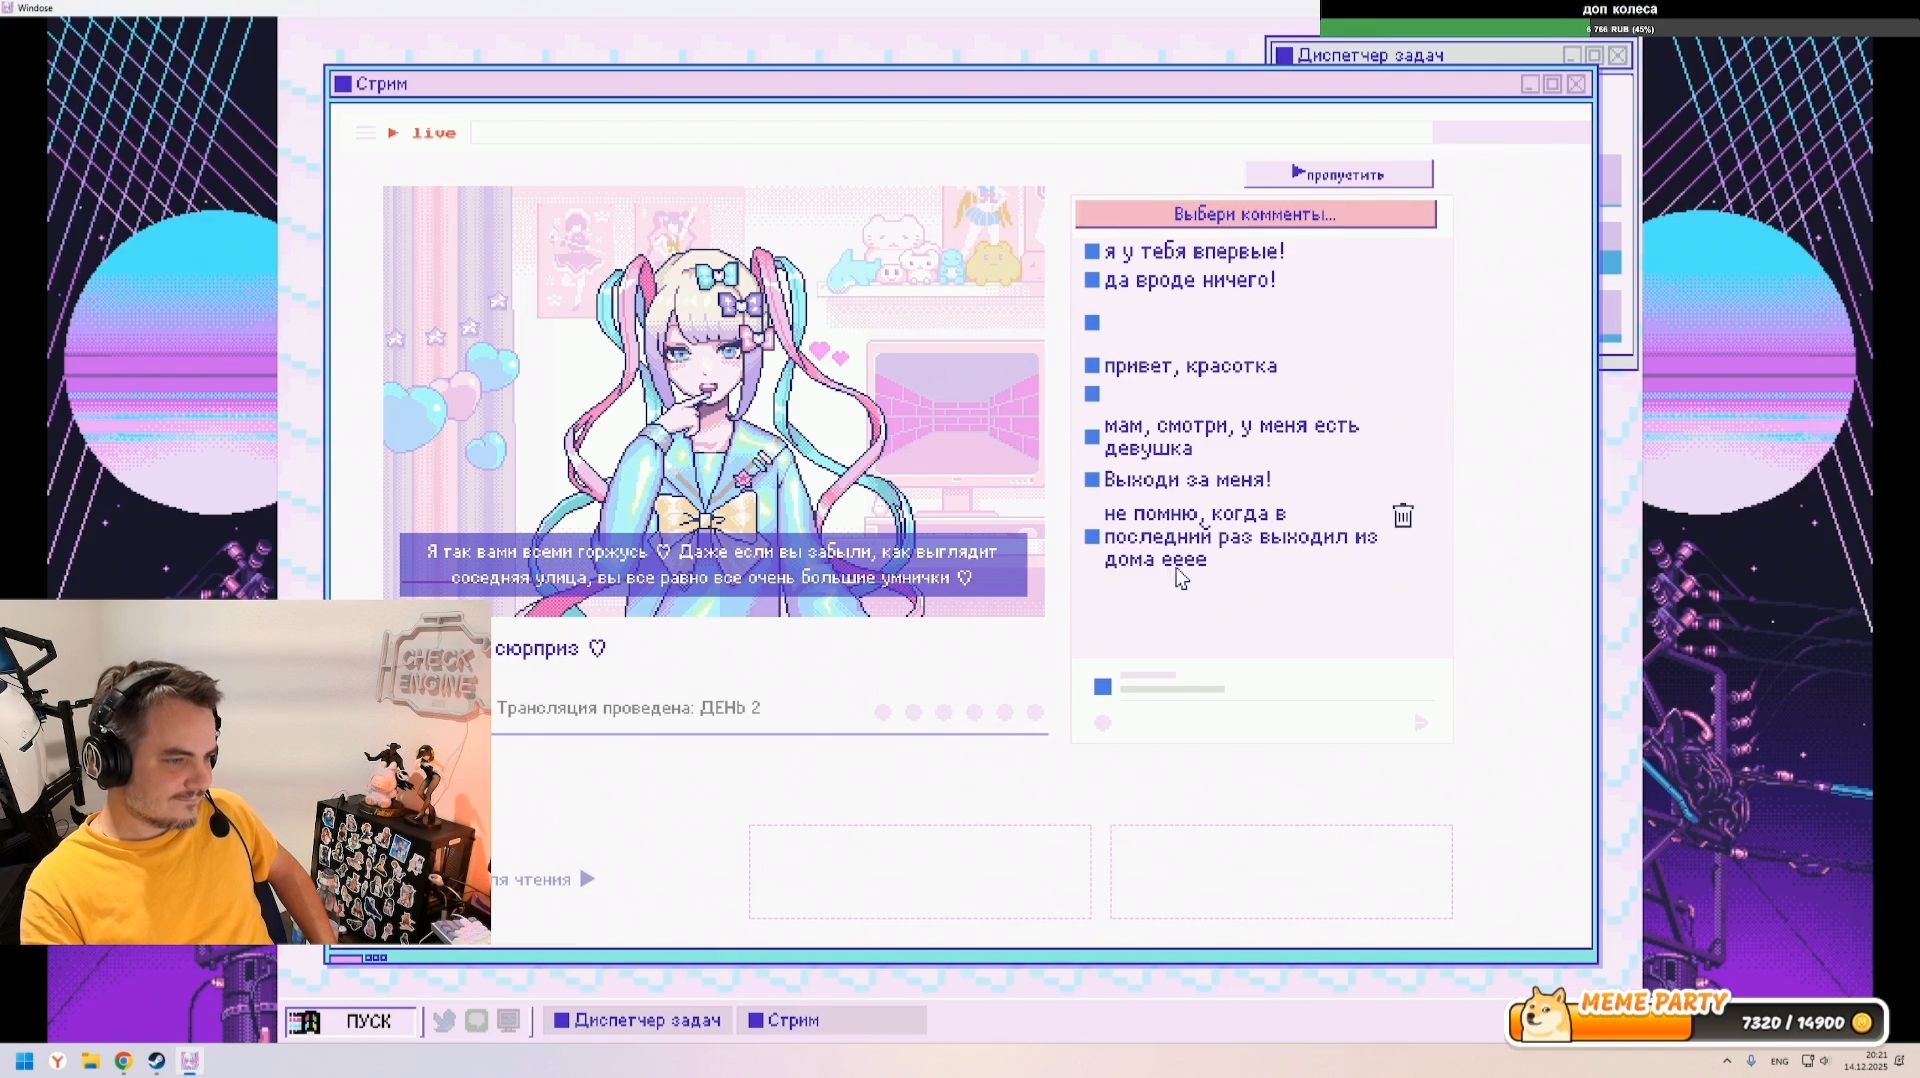The width and height of the screenshot is (1920, 1078).
Task: Select comment "привет, красотка"
Action: (x=1181, y=366)
